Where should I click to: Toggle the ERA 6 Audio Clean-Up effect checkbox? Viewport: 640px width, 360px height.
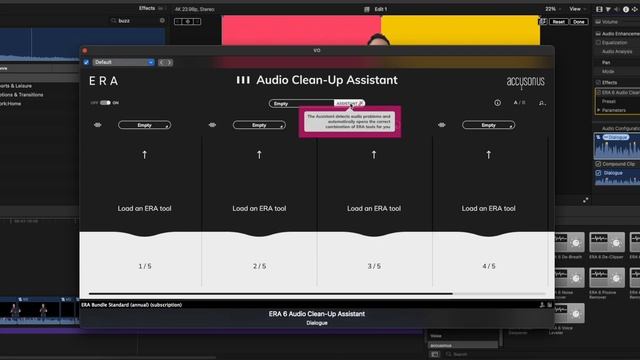pyautogui.click(x=599, y=93)
